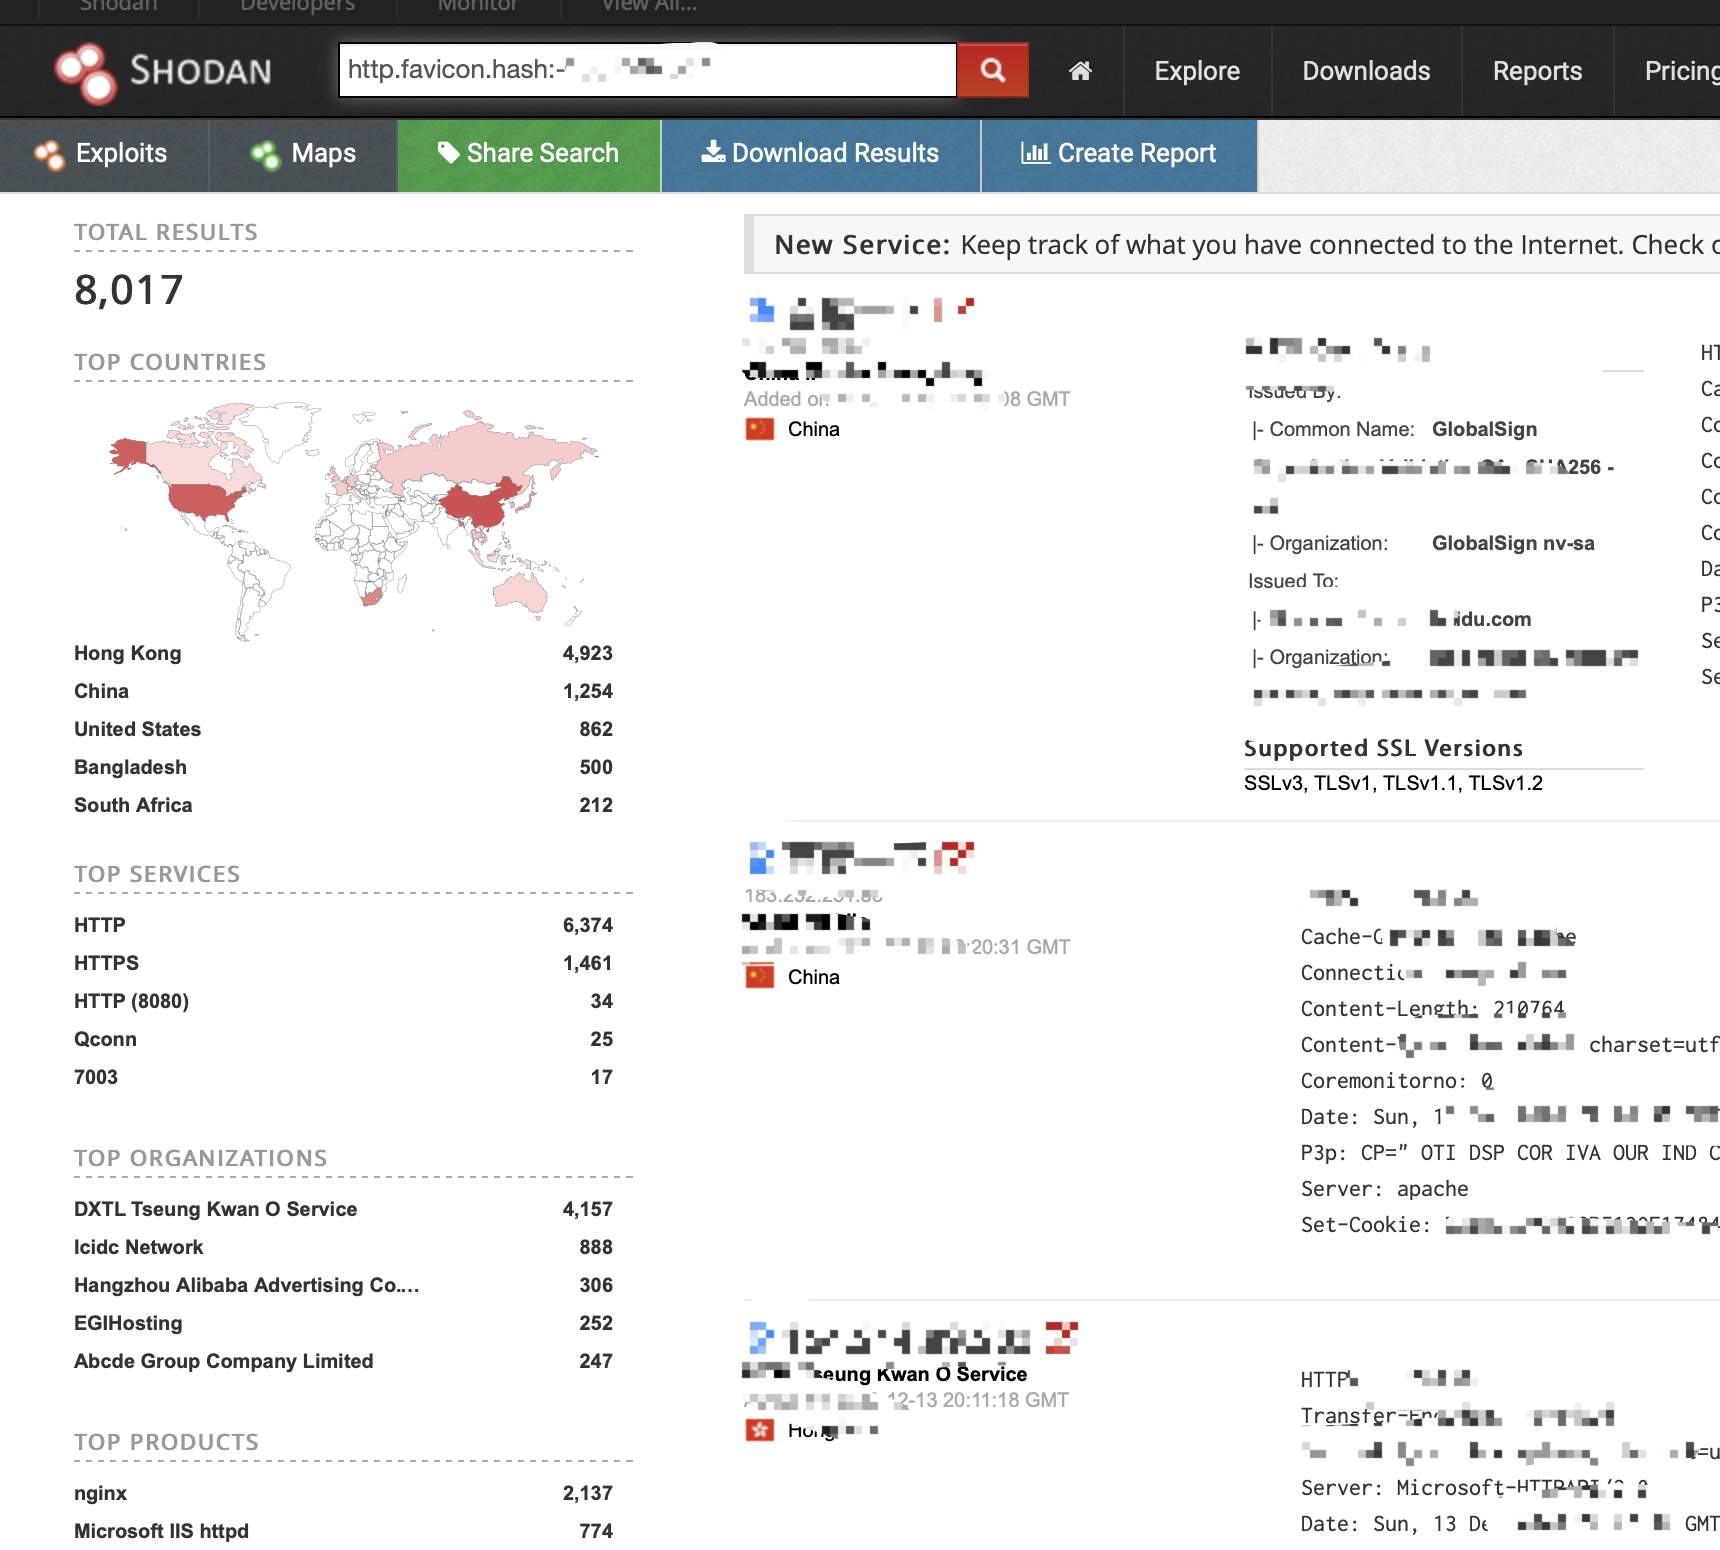The height and width of the screenshot is (1550, 1720).
Task: Click the Exploits icon
Action: [49, 154]
